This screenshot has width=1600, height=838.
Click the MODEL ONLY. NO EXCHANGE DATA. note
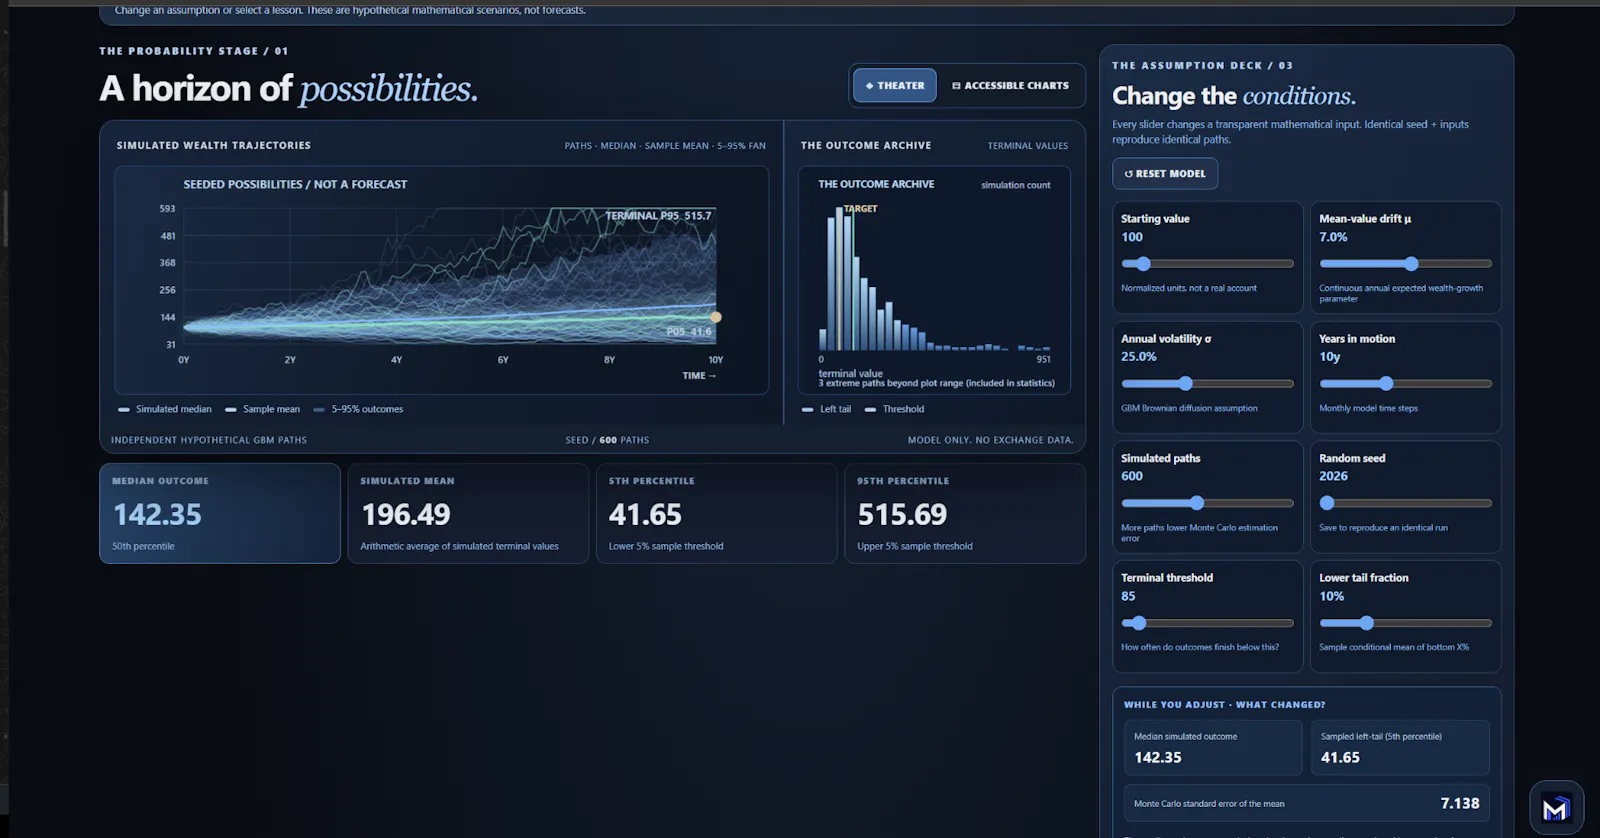click(991, 440)
